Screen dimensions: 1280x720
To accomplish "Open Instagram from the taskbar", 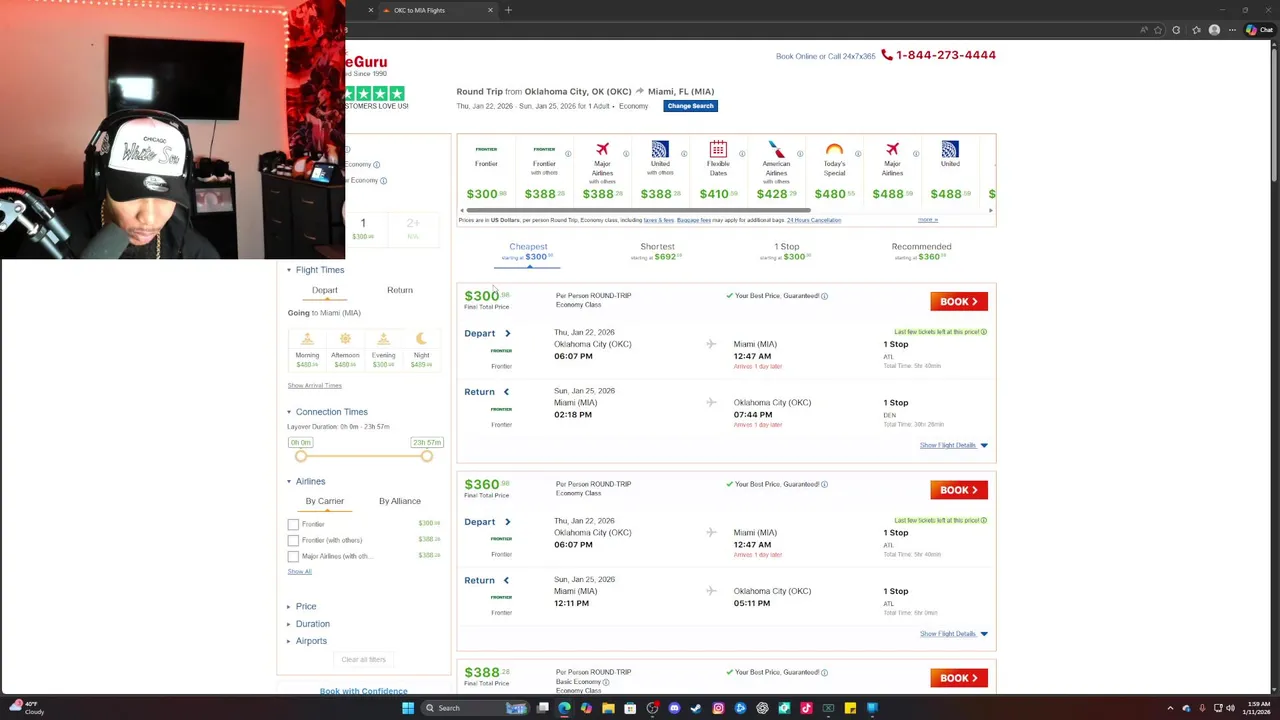I will coord(718,708).
